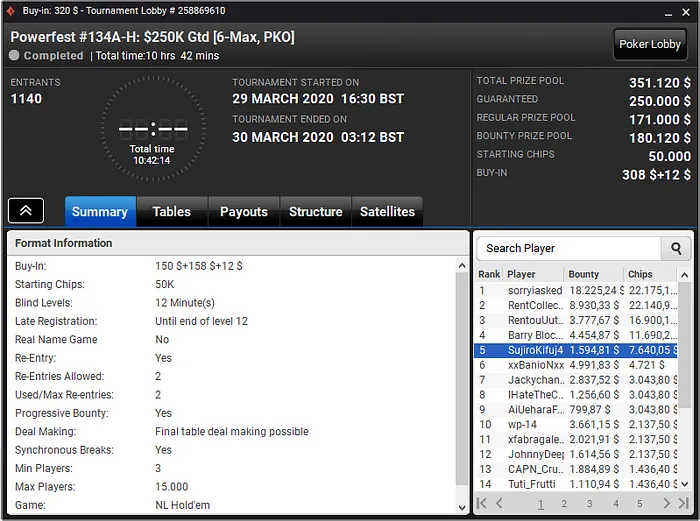Select player row JohnnyDeep
This screenshot has width=700, height=521.
(x=576, y=454)
